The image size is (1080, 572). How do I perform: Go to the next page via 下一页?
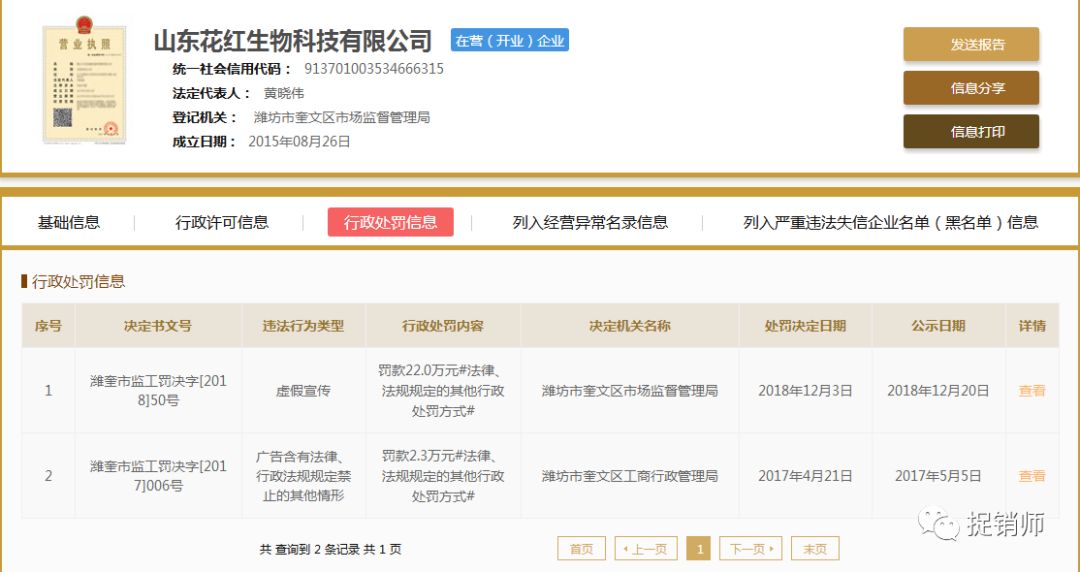coord(751,549)
